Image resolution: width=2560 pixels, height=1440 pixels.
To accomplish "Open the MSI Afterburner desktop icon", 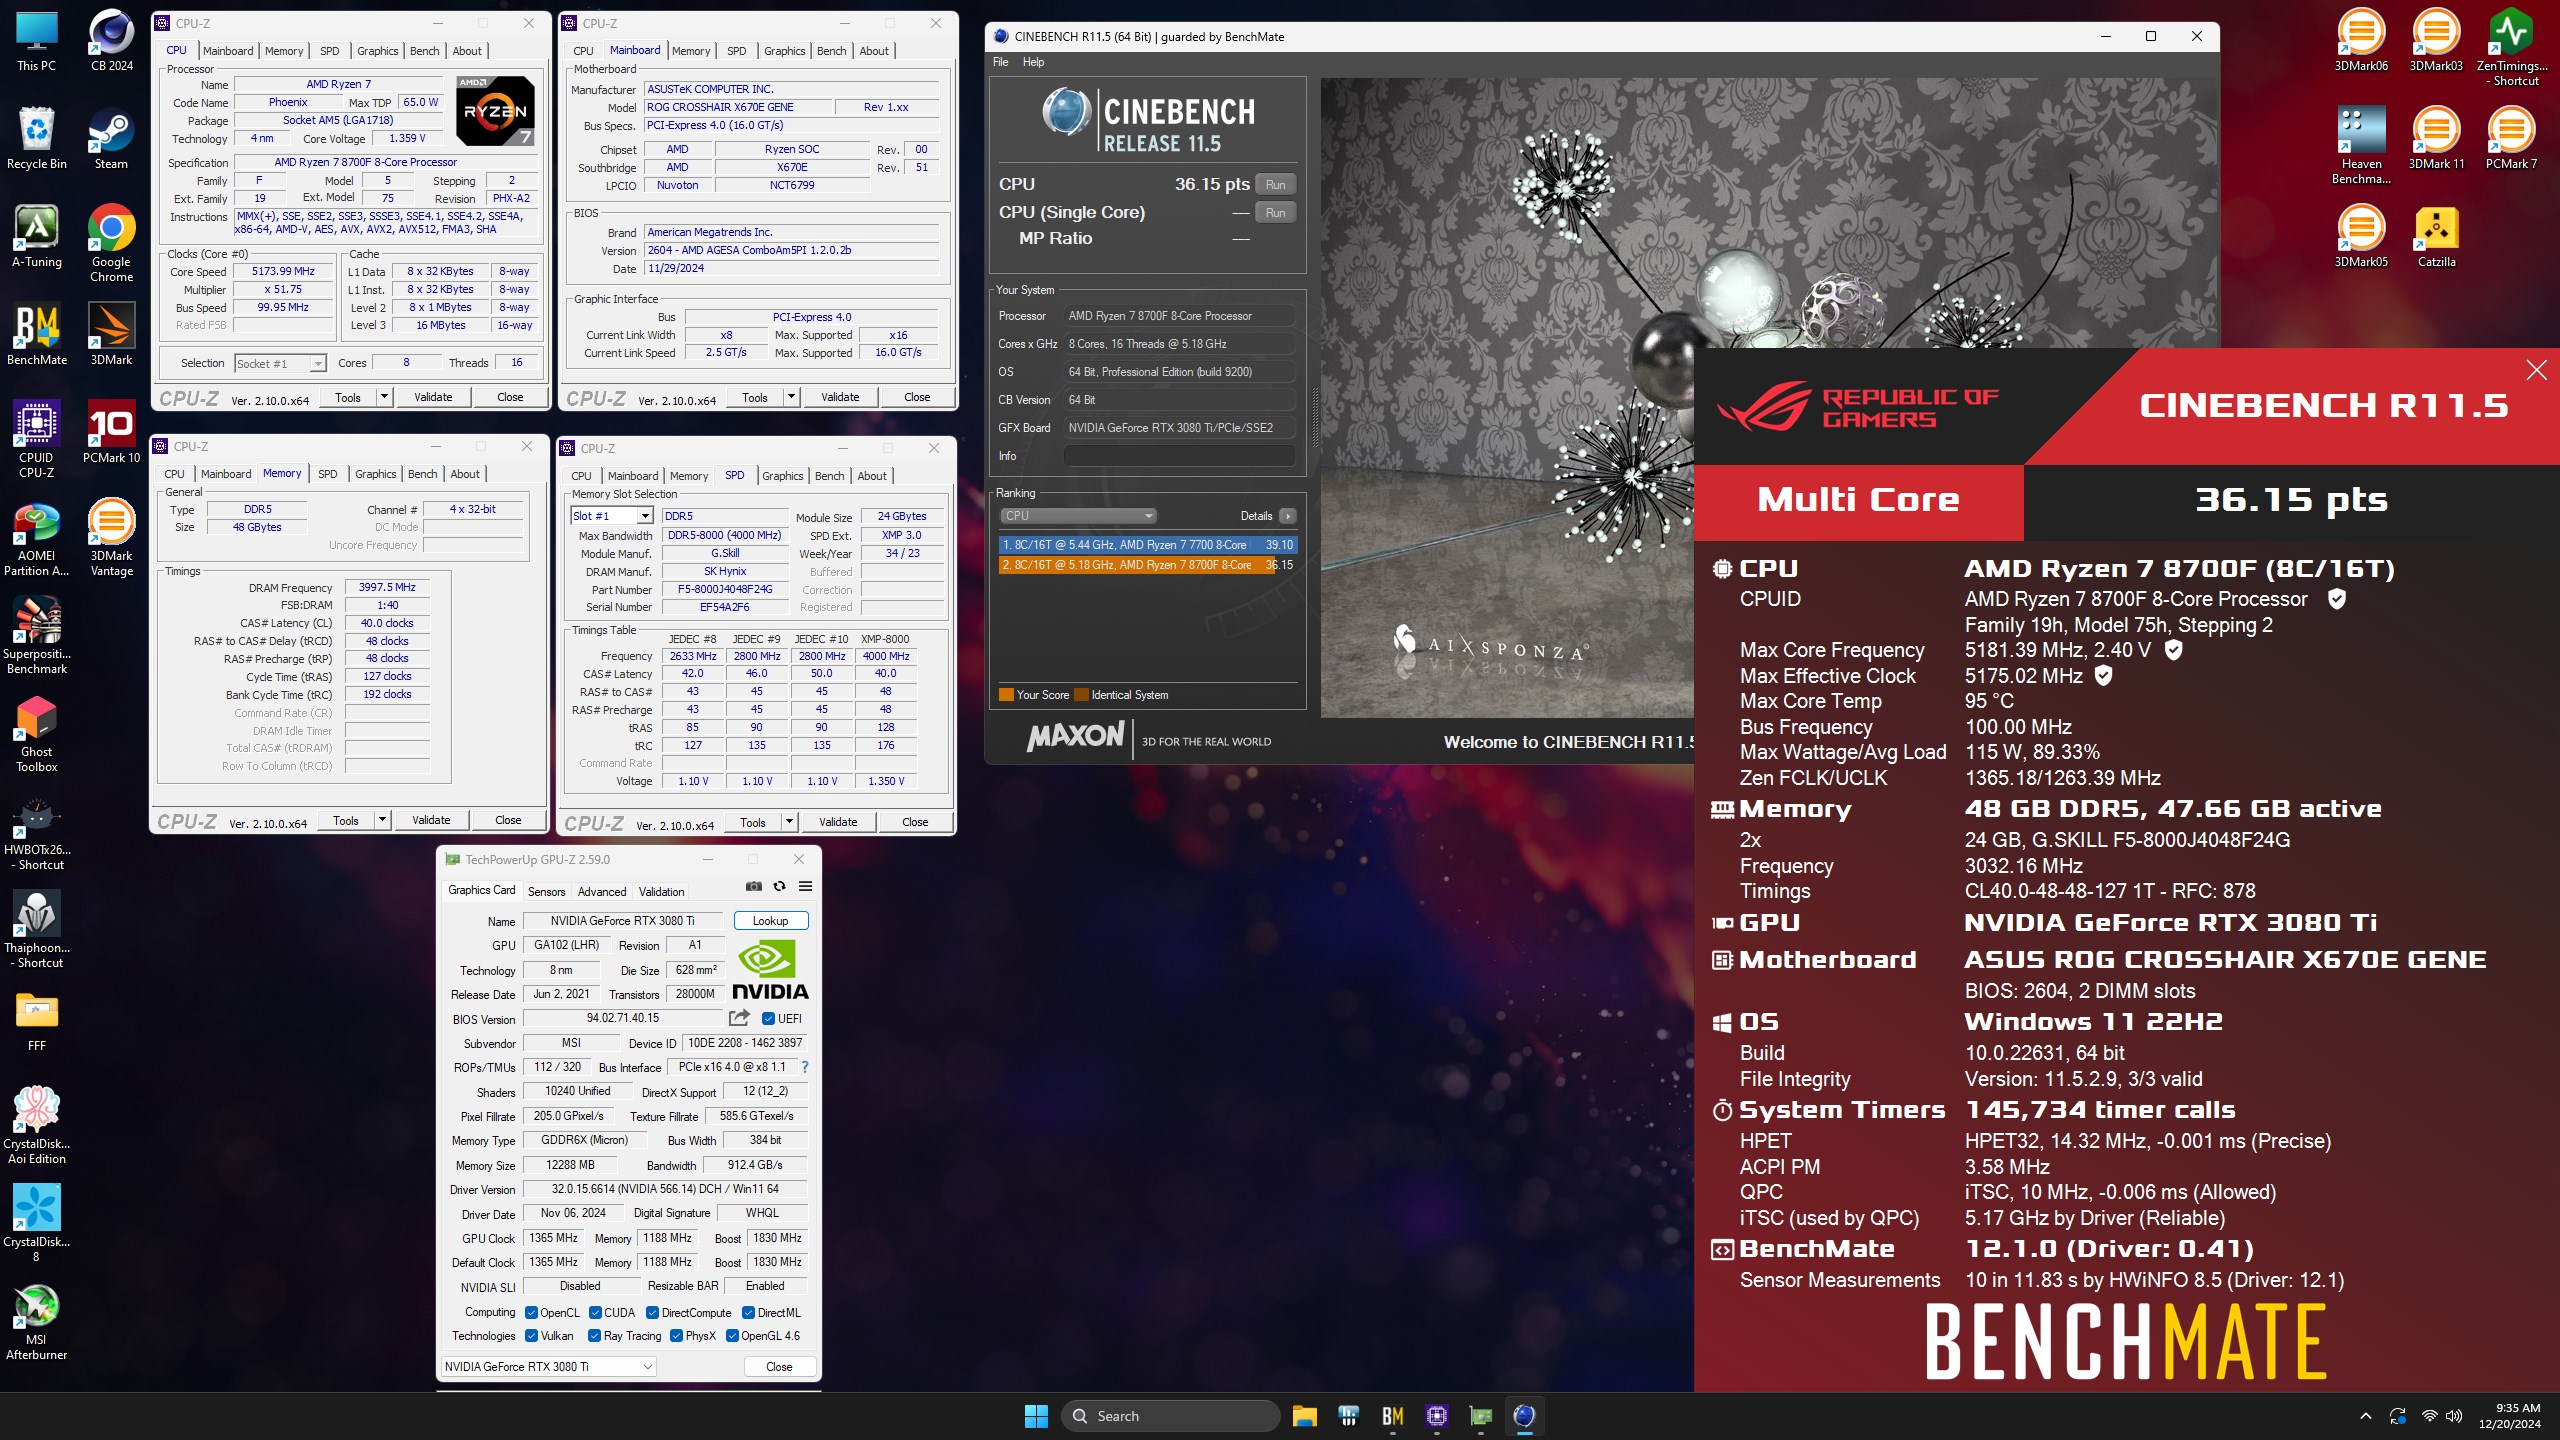I will [37, 1322].
